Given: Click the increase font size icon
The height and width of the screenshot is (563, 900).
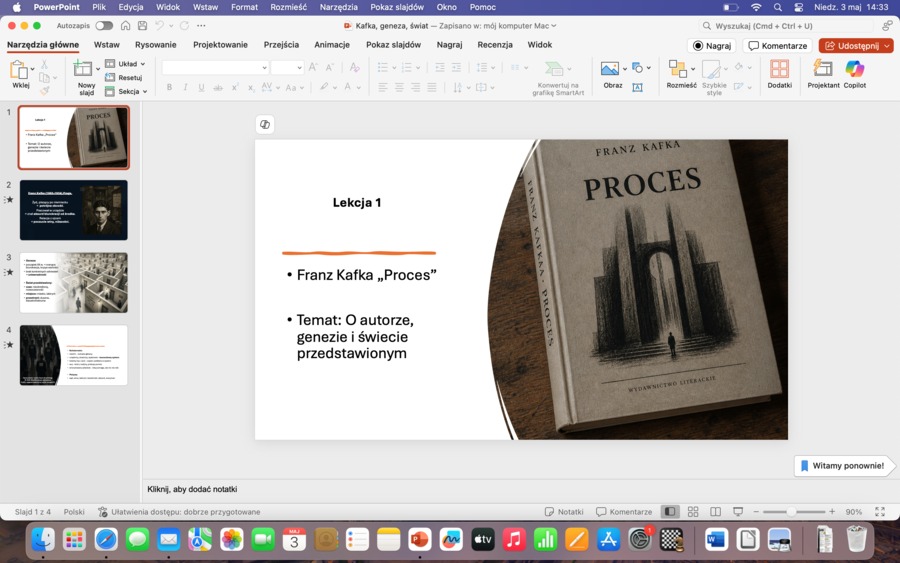Looking at the screenshot, I should (x=313, y=67).
